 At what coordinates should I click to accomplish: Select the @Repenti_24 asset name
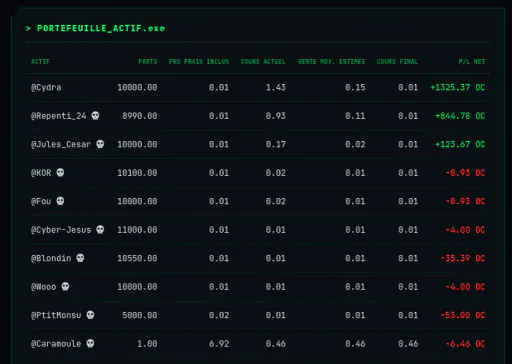(x=59, y=116)
